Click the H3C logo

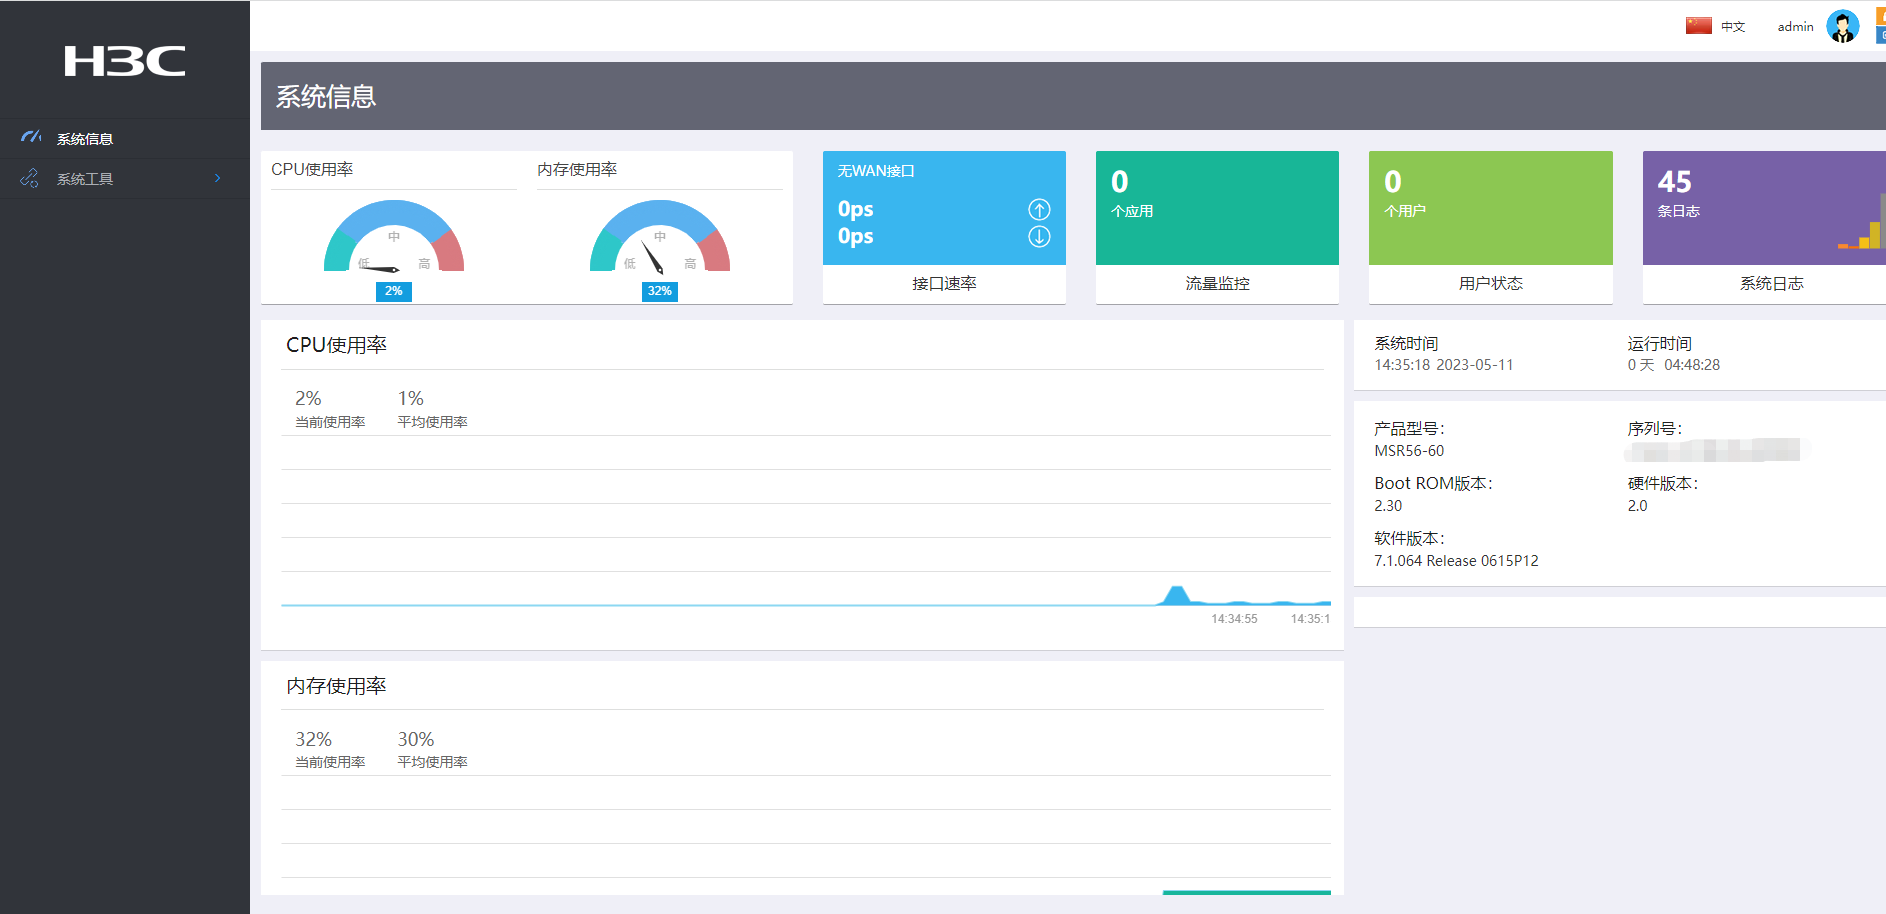click(125, 61)
